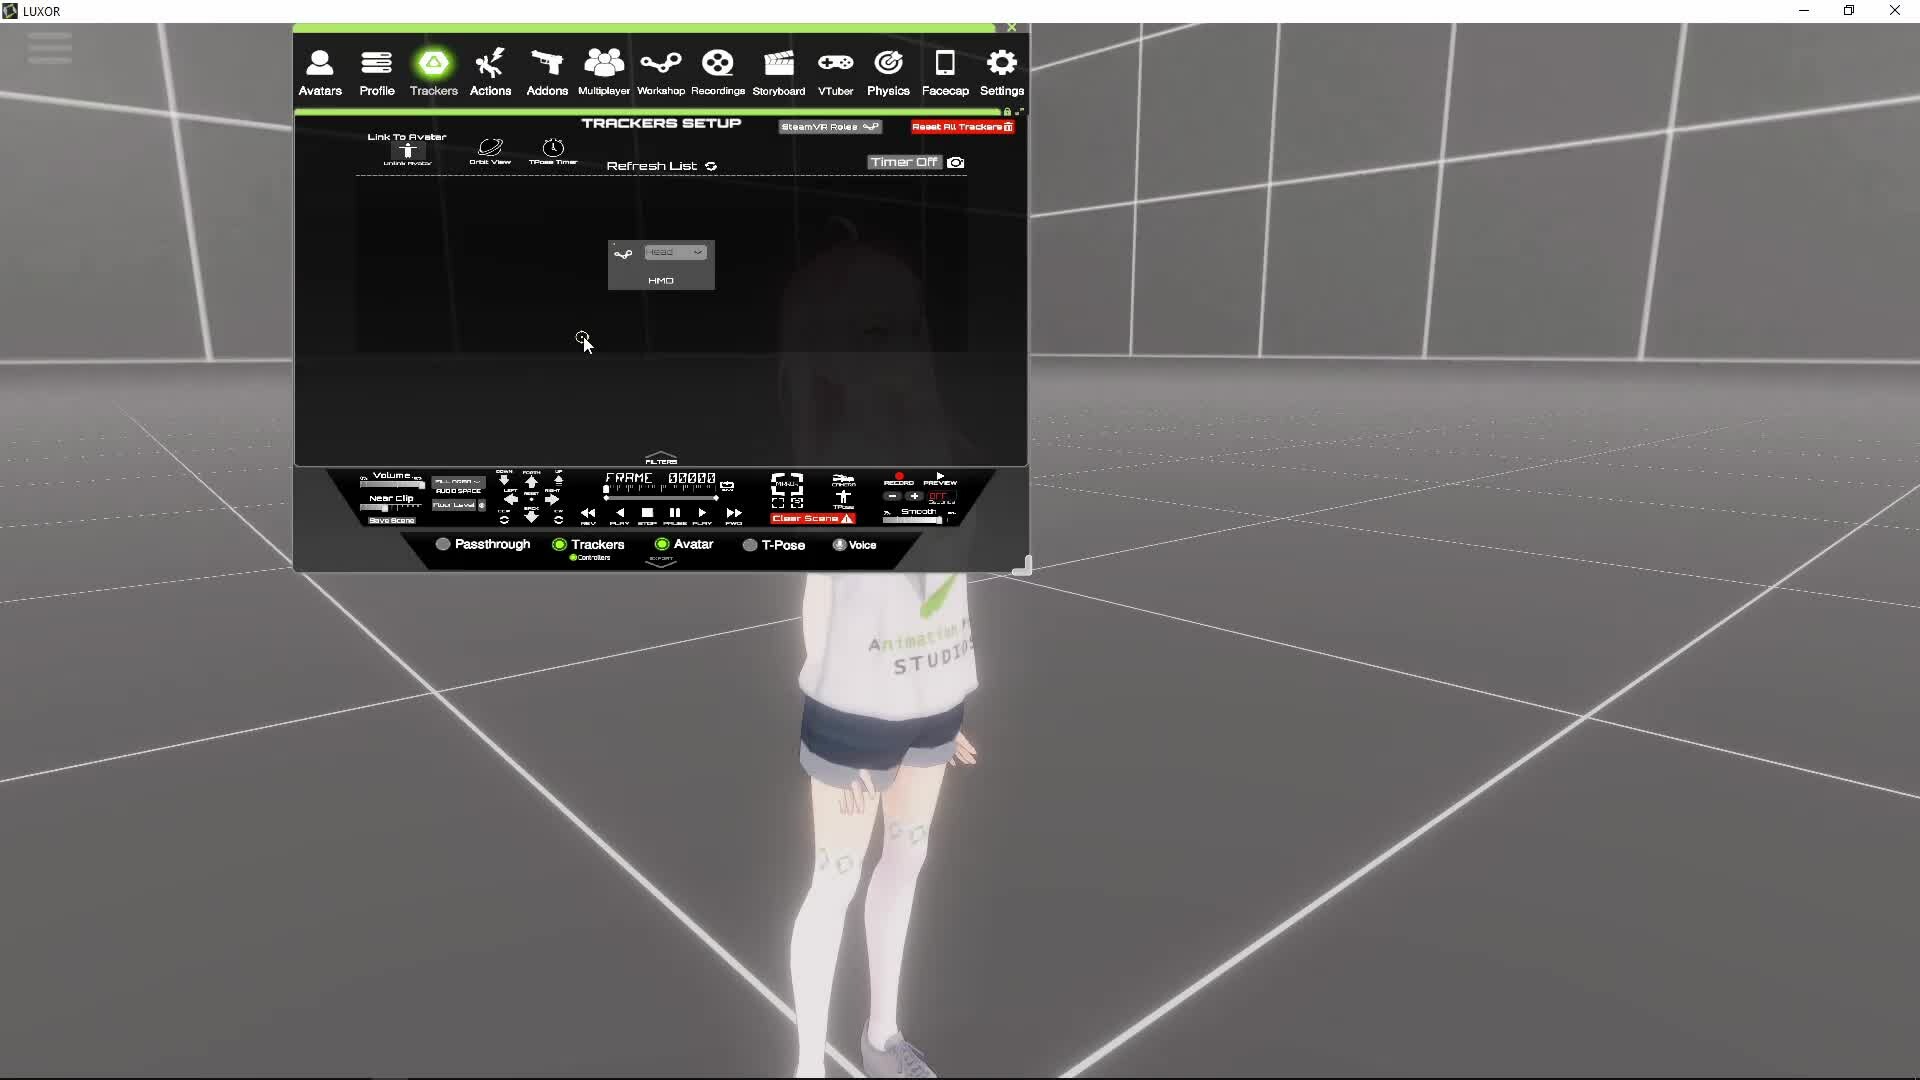Open the Storyboard tab

(778, 72)
